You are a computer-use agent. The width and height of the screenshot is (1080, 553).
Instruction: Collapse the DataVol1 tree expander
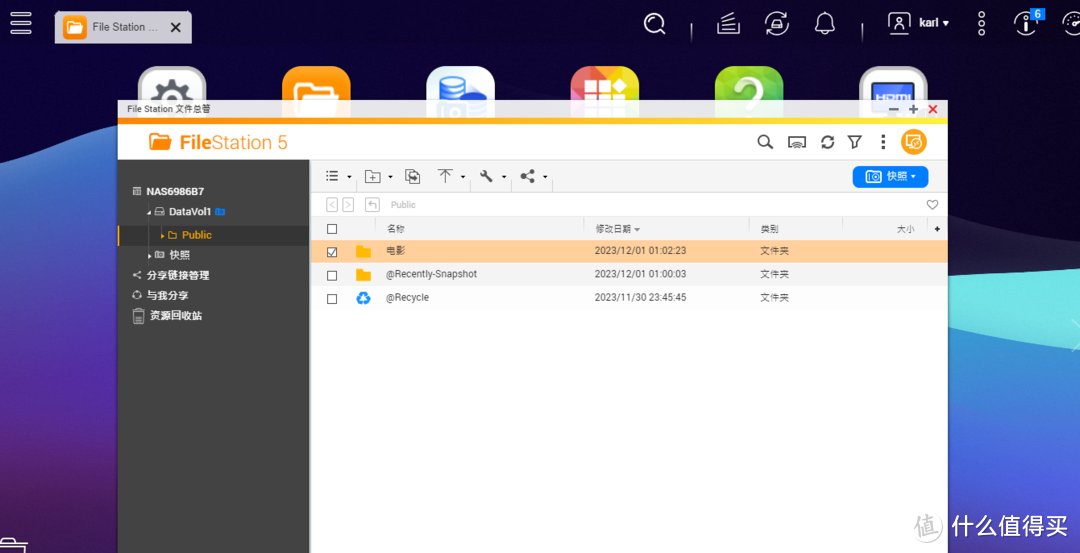coord(149,213)
